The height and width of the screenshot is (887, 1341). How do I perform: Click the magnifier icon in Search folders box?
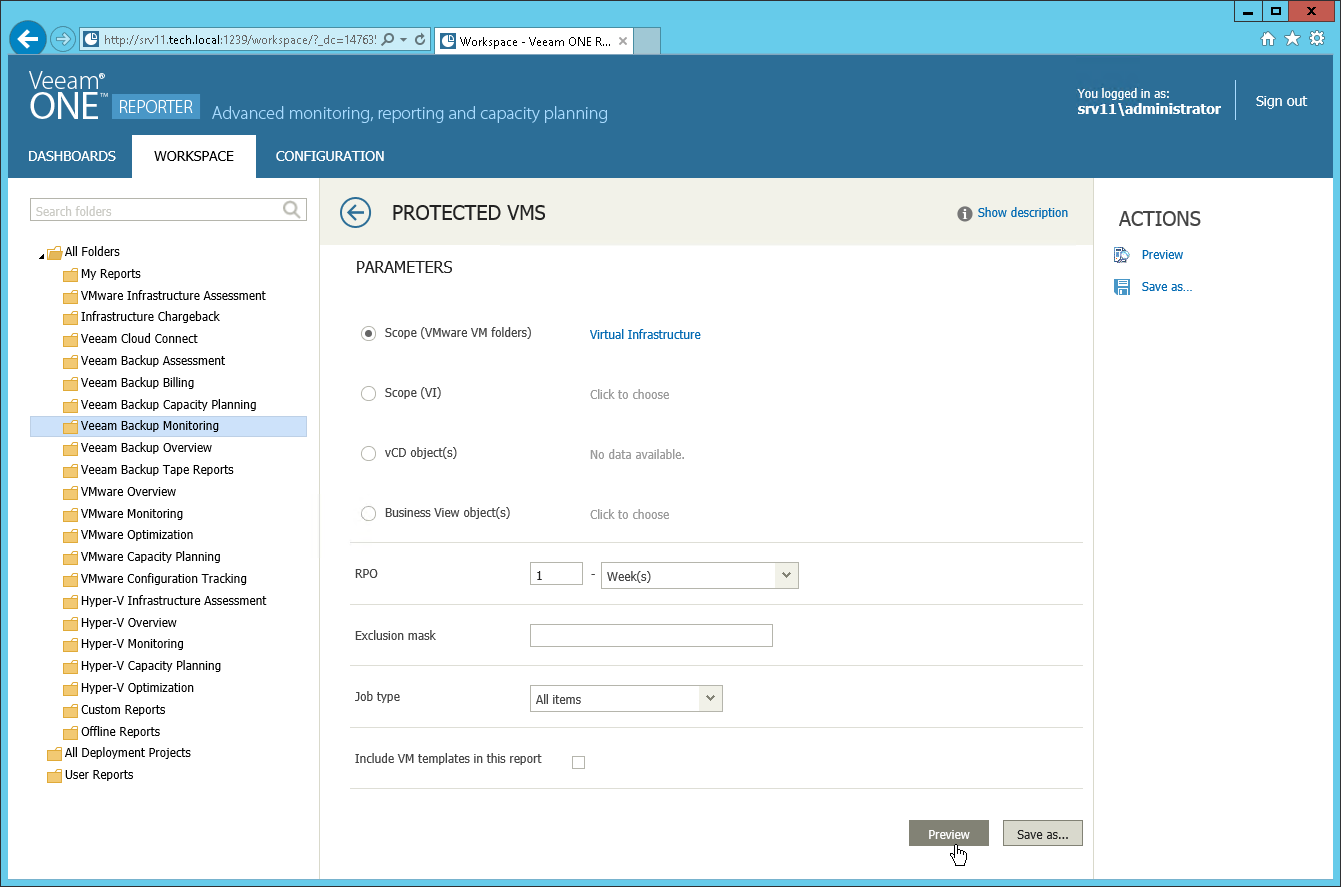(x=292, y=209)
